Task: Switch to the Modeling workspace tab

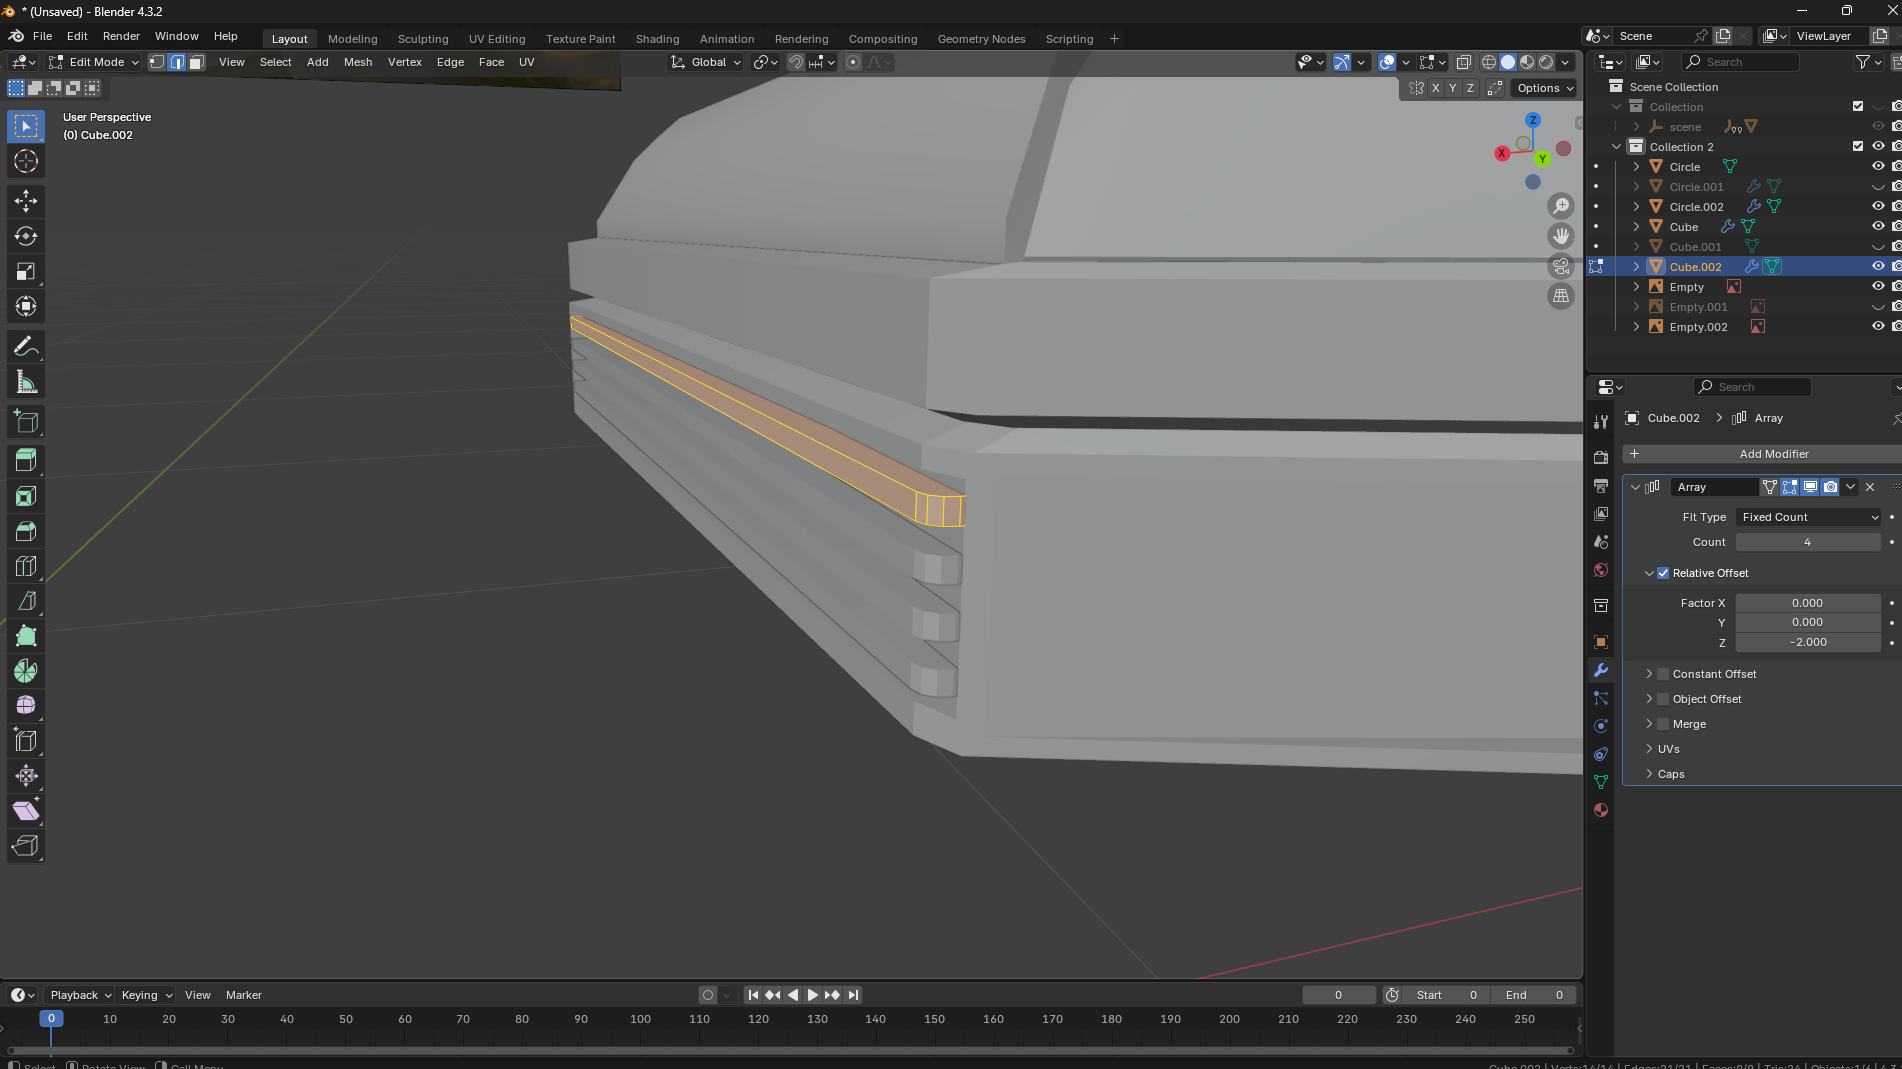Action: (352, 39)
